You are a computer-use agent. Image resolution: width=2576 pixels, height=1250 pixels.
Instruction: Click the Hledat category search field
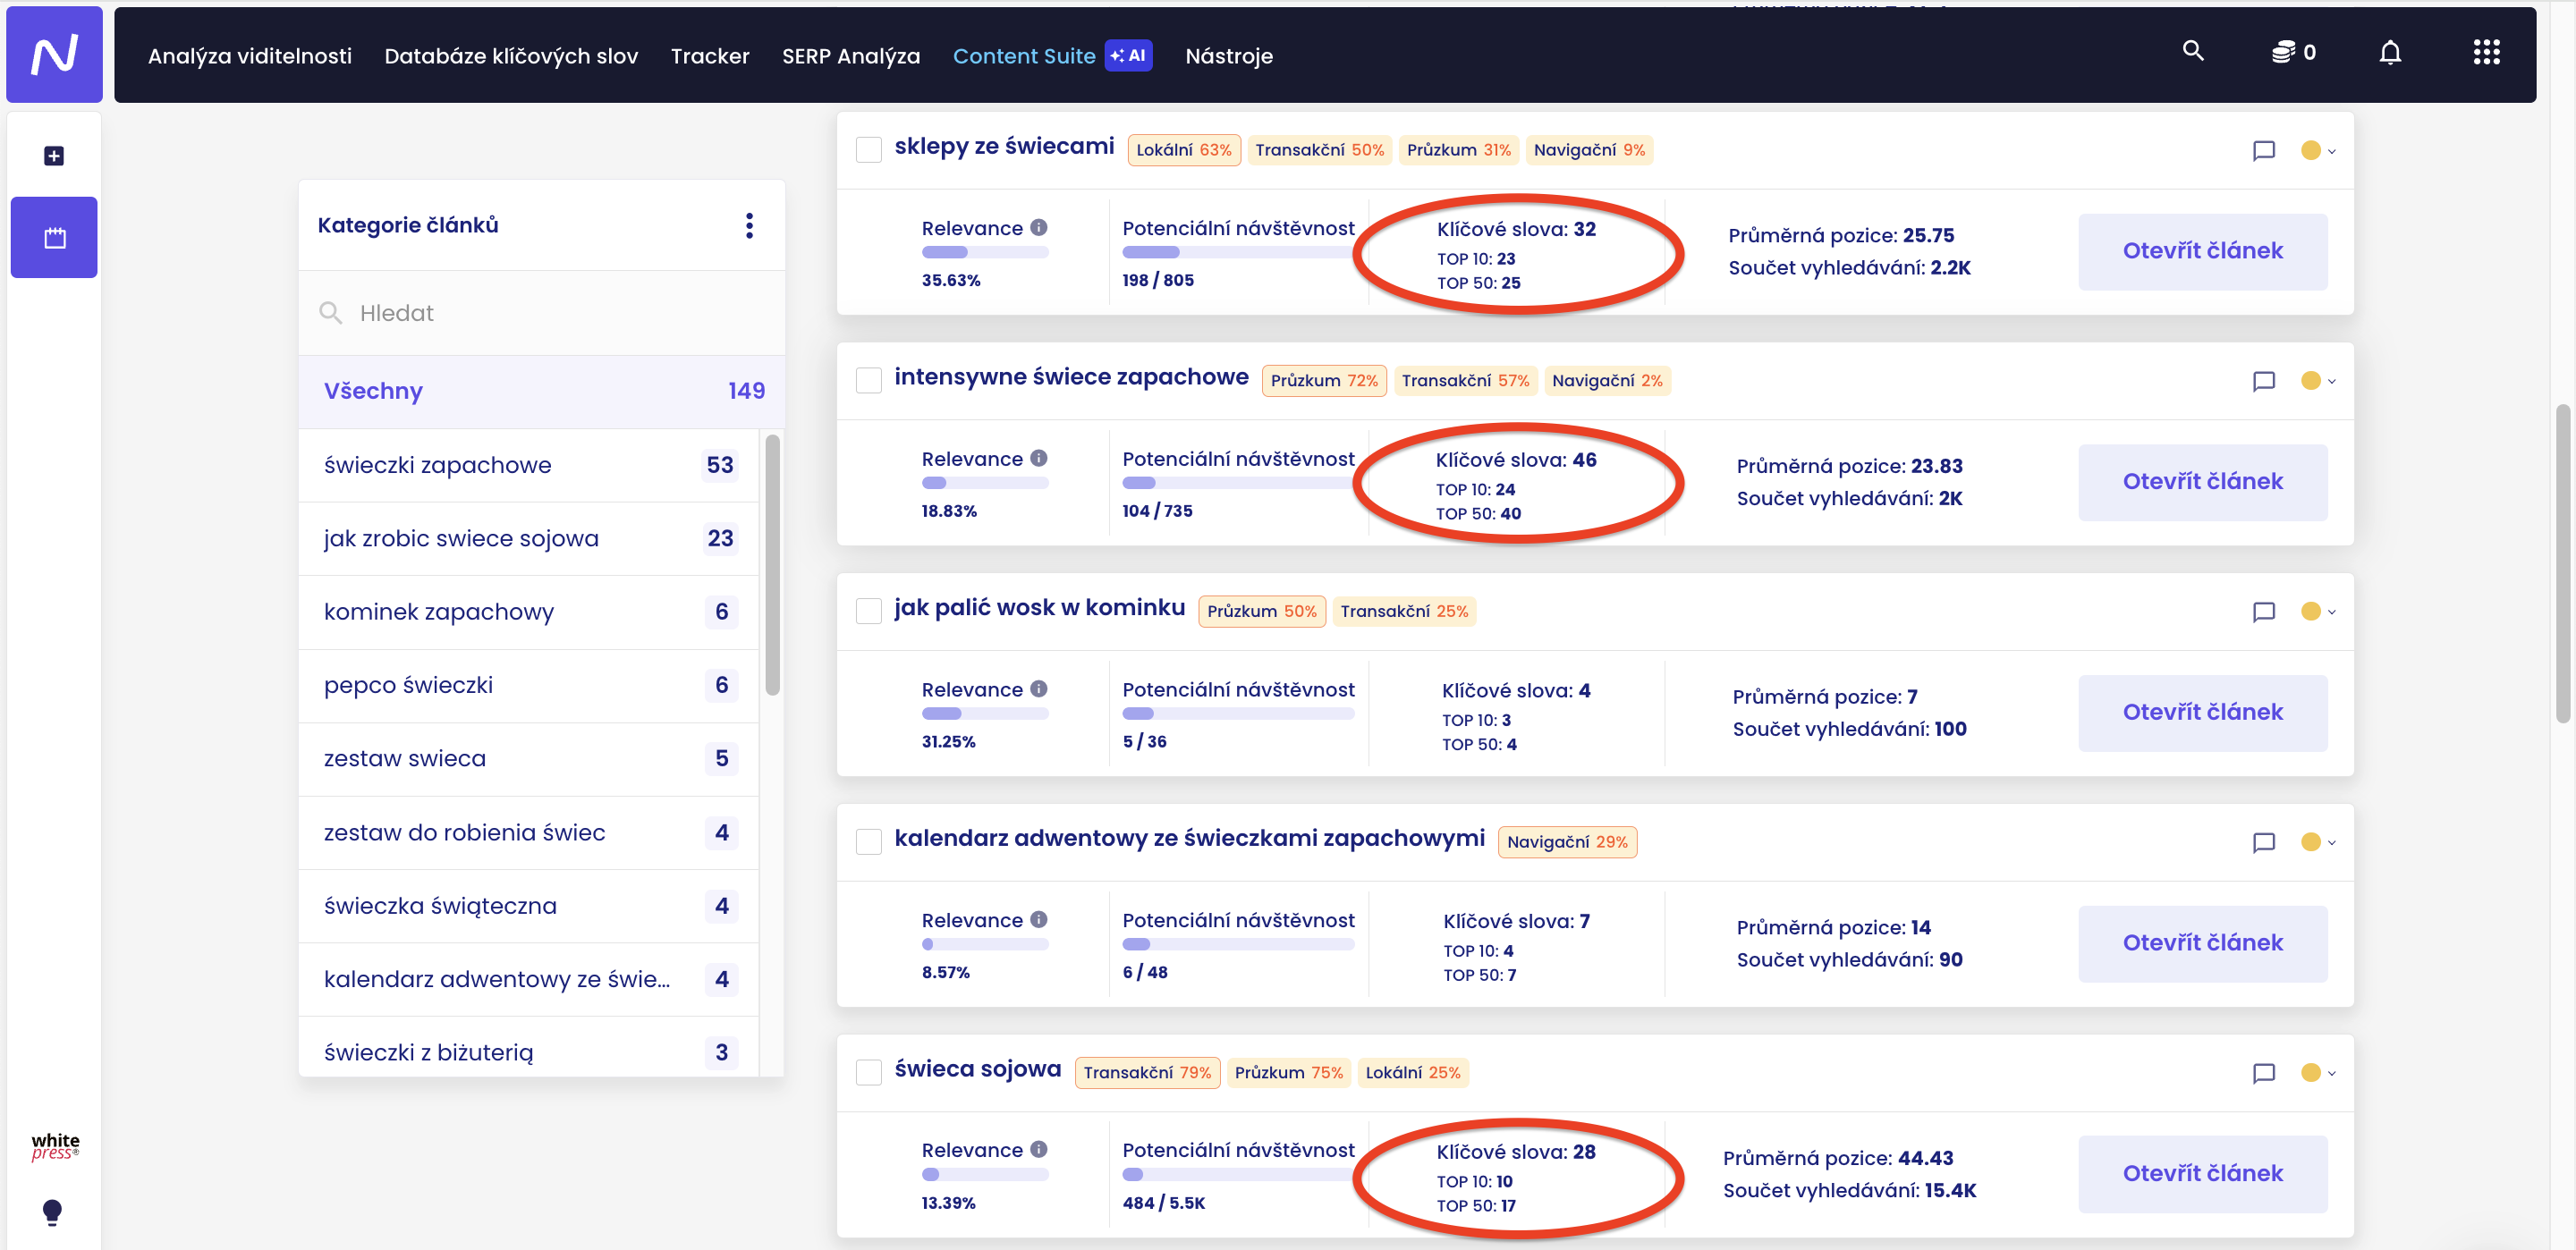pyautogui.click(x=540, y=313)
